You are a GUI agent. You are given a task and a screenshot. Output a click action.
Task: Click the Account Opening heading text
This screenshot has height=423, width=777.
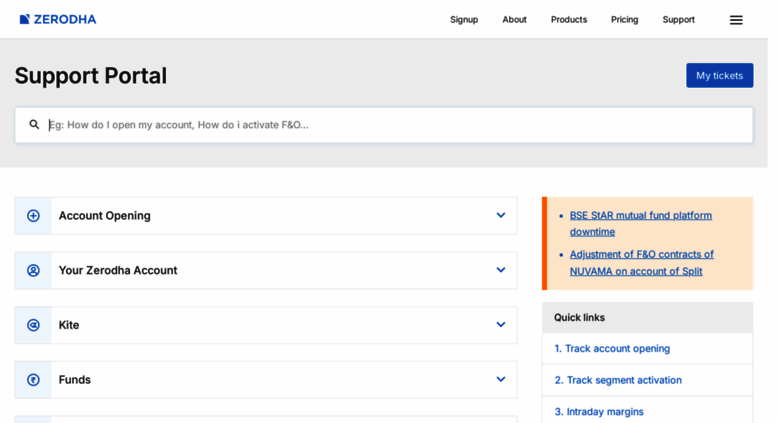pyautogui.click(x=105, y=216)
